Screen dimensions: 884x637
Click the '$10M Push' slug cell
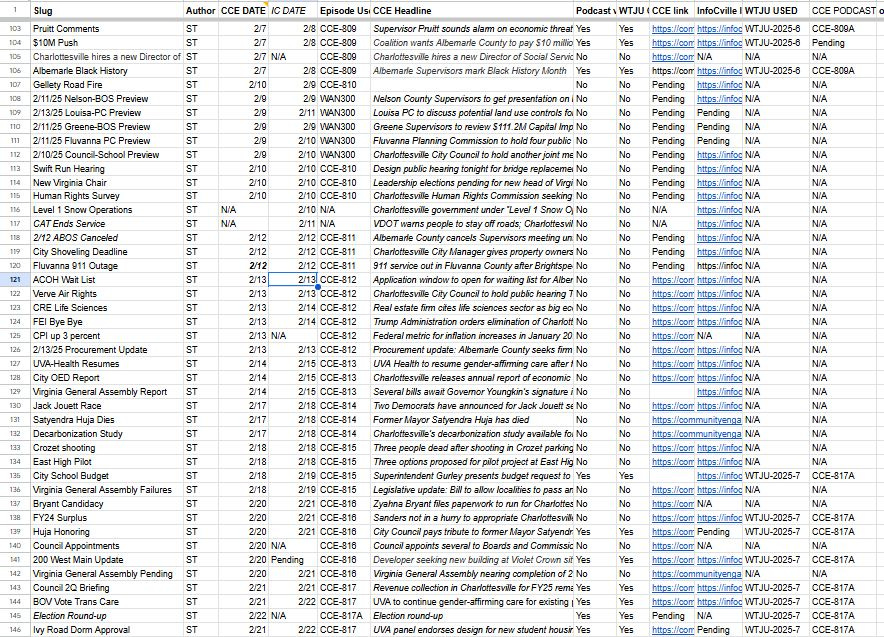(x=107, y=43)
